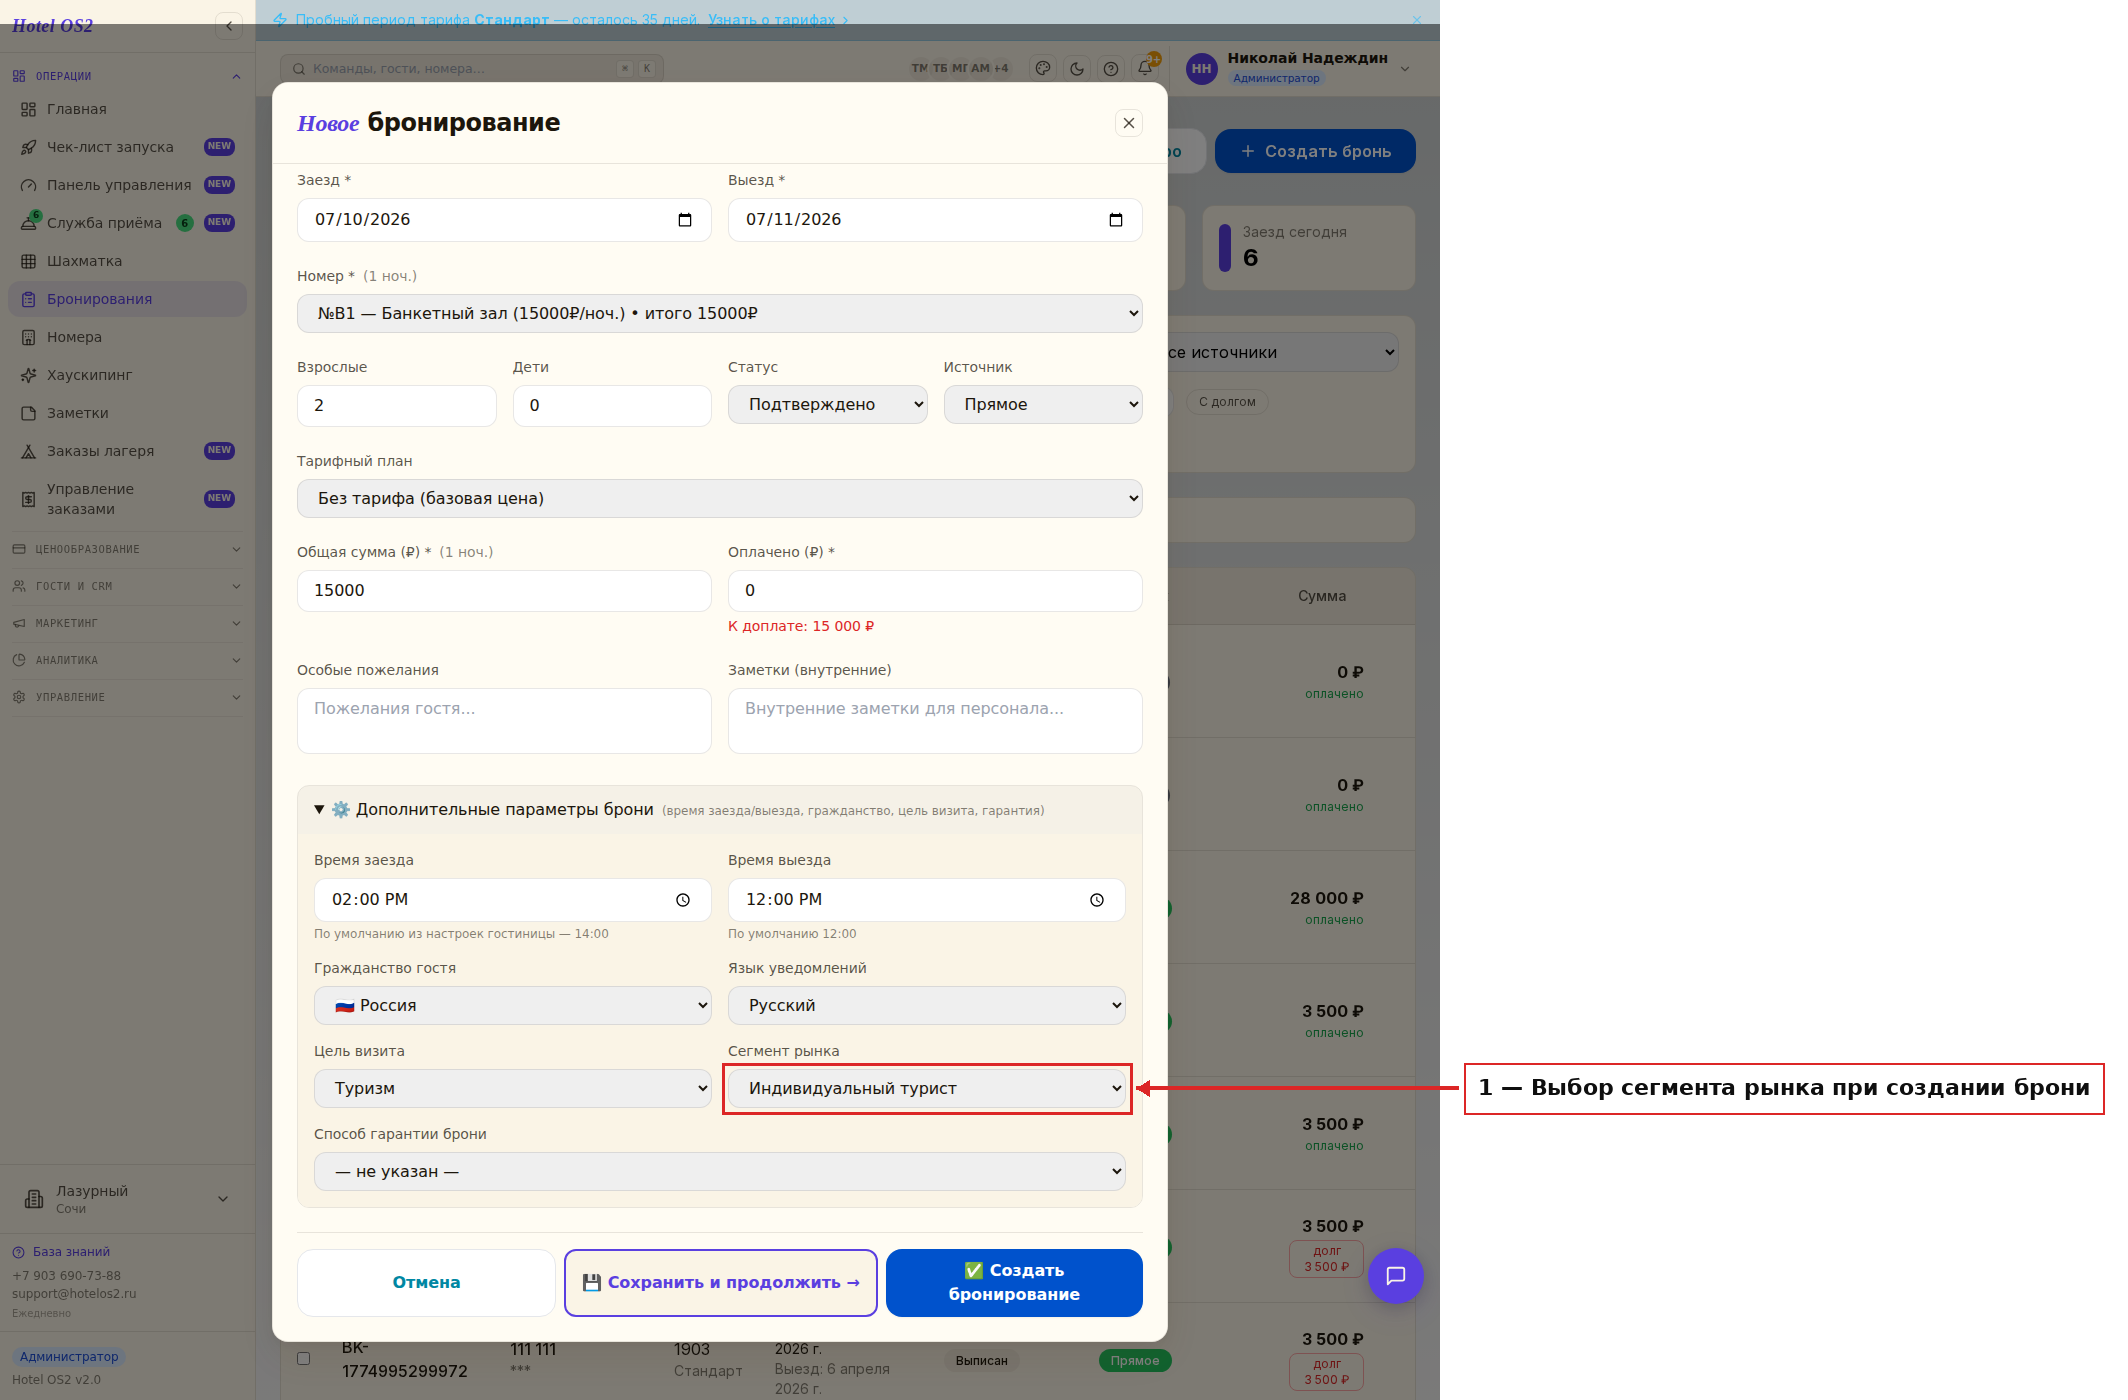Open the sources filter dropdown behind dialog
Screen dimensions: 2128x1400
(1282, 352)
